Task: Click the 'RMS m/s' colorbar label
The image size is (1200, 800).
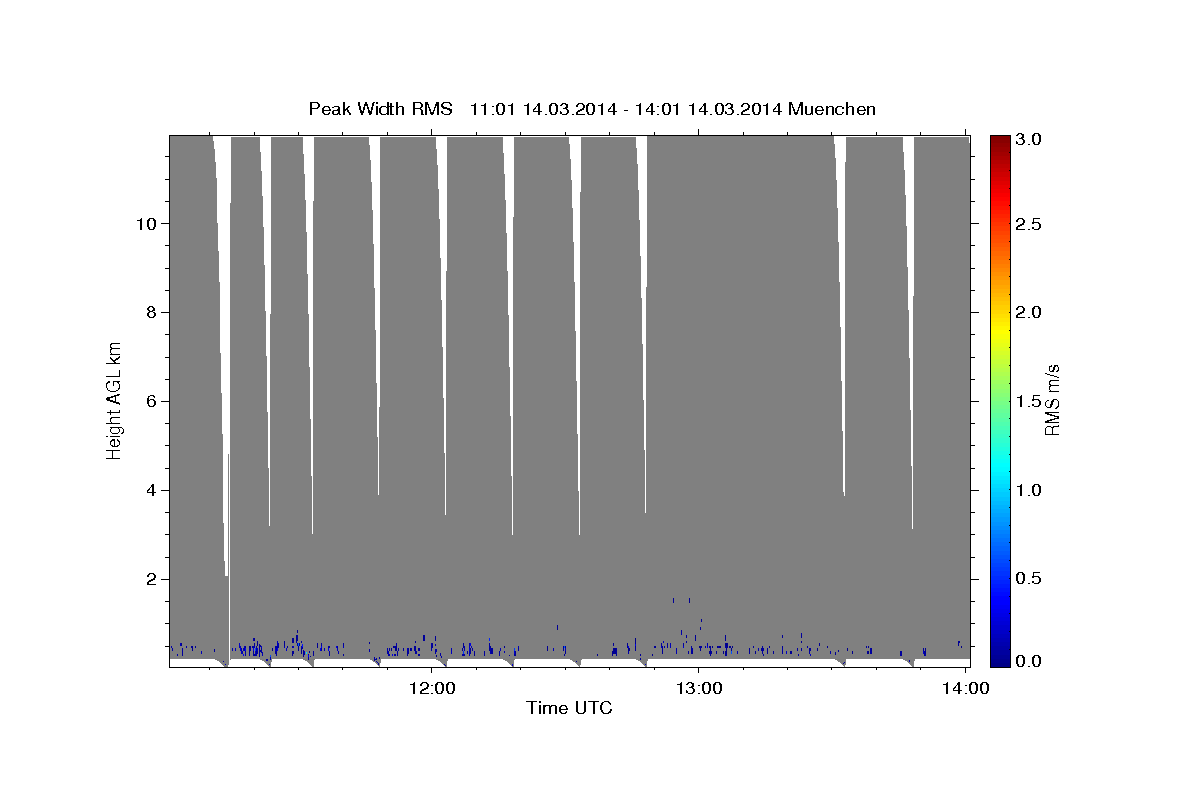Action: coord(1051,400)
